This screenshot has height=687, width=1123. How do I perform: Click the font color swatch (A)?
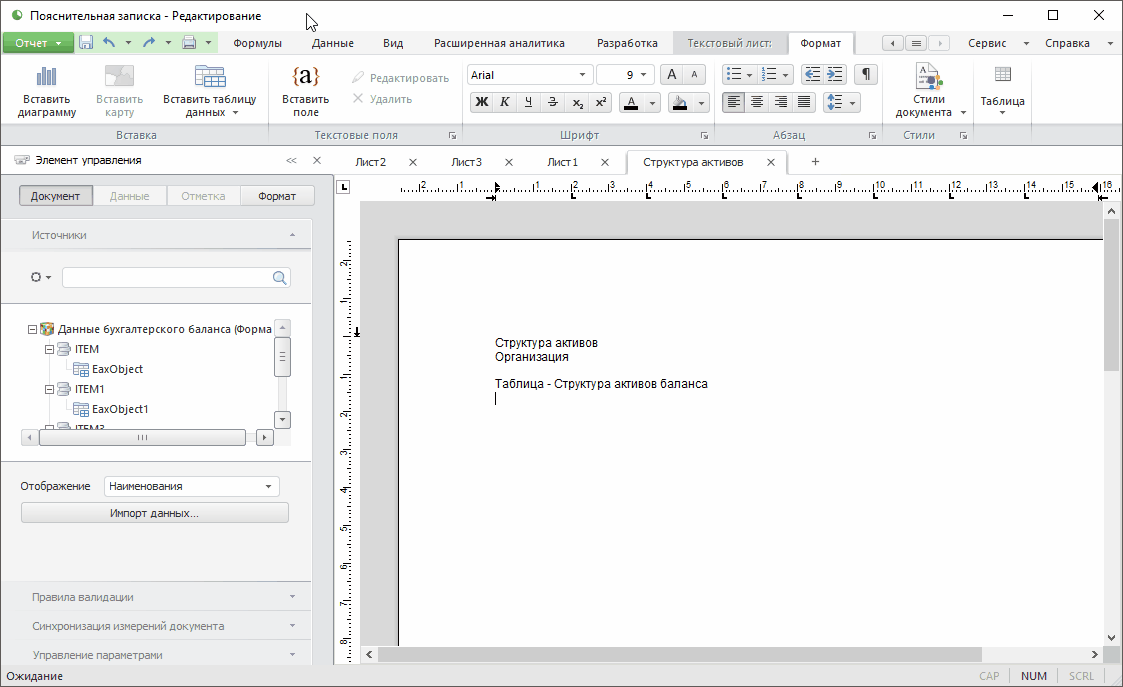630,102
